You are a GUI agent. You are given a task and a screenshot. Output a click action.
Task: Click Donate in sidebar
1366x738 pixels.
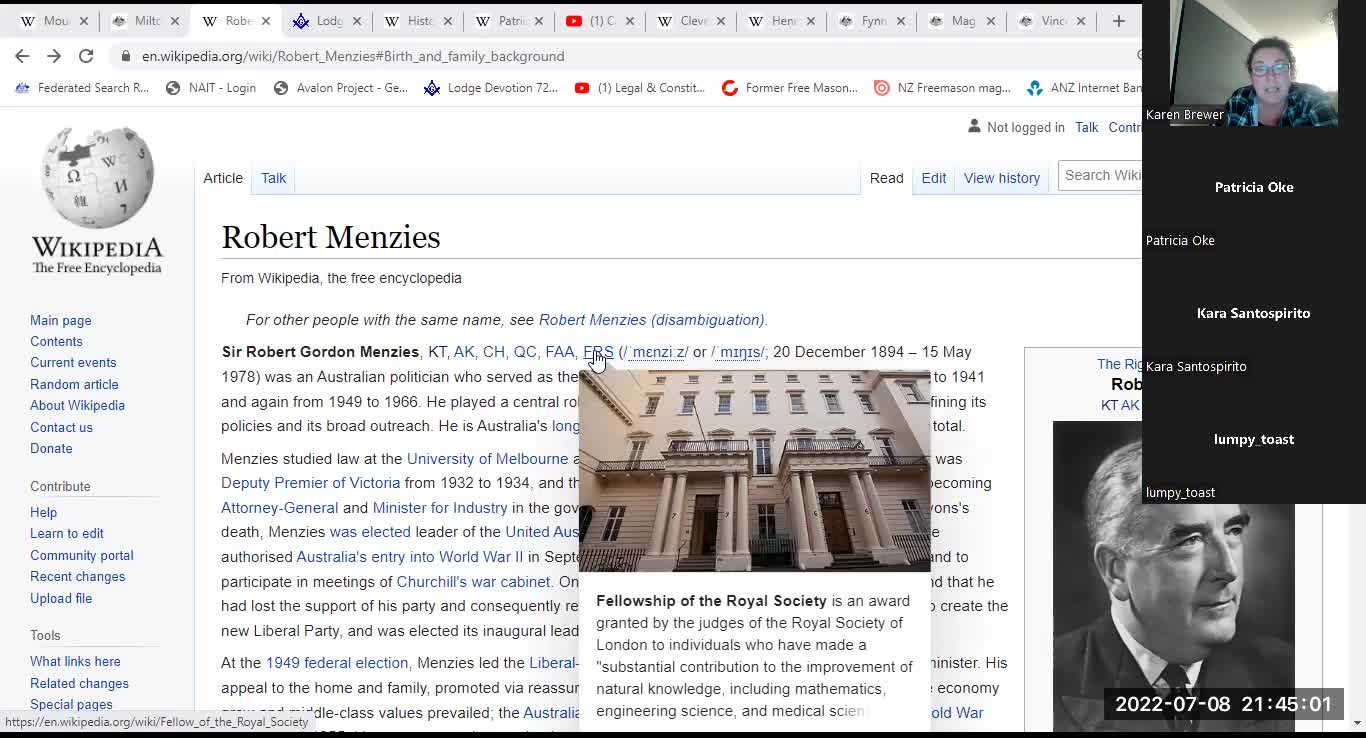click(51, 448)
